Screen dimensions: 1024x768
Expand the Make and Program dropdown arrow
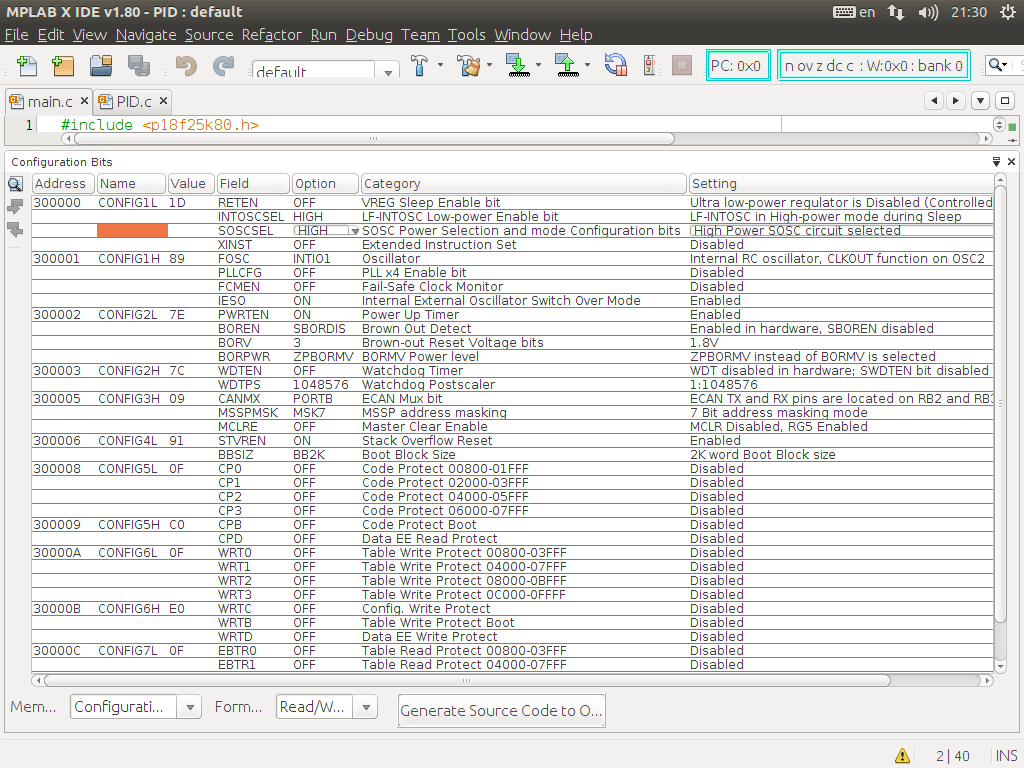point(538,65)
